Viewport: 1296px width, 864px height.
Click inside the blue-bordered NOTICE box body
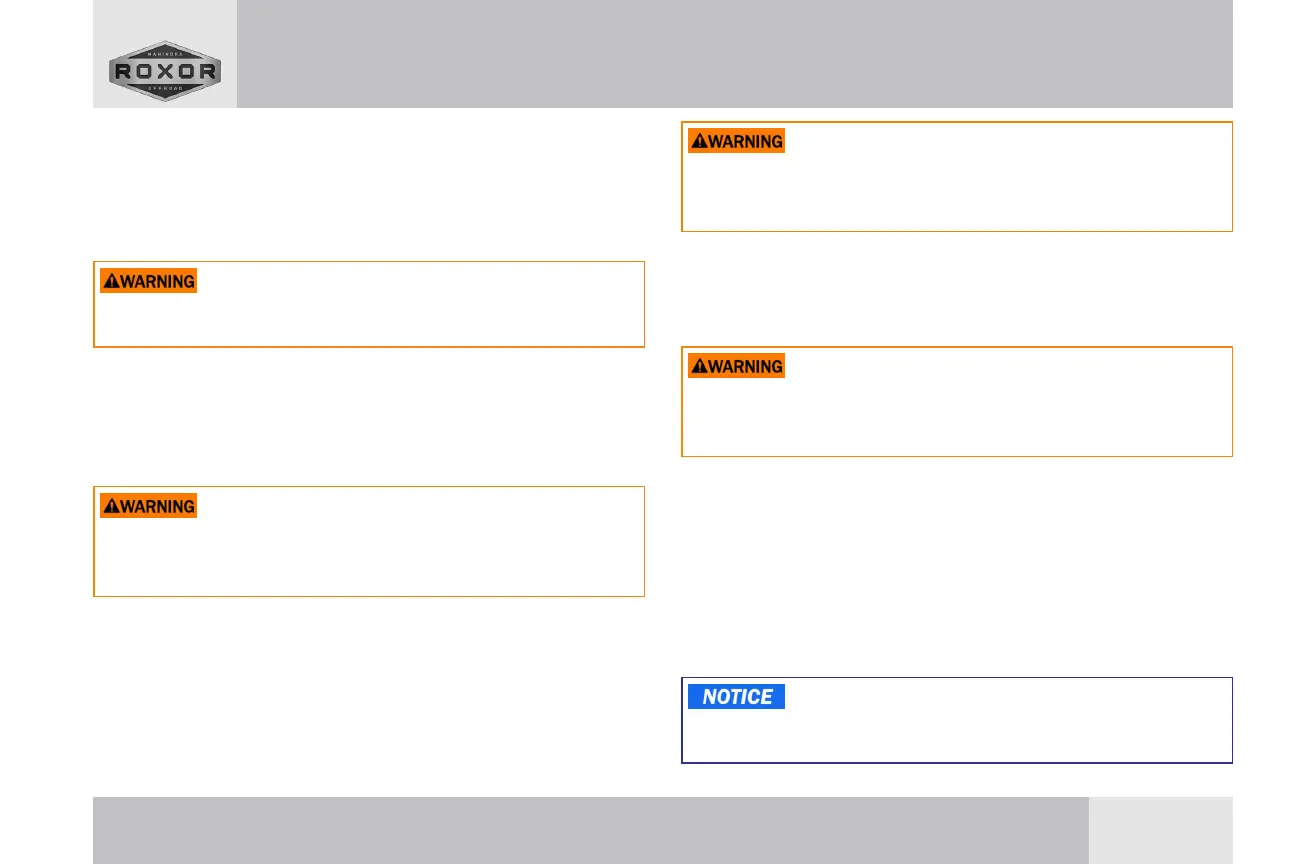[957, 735]
